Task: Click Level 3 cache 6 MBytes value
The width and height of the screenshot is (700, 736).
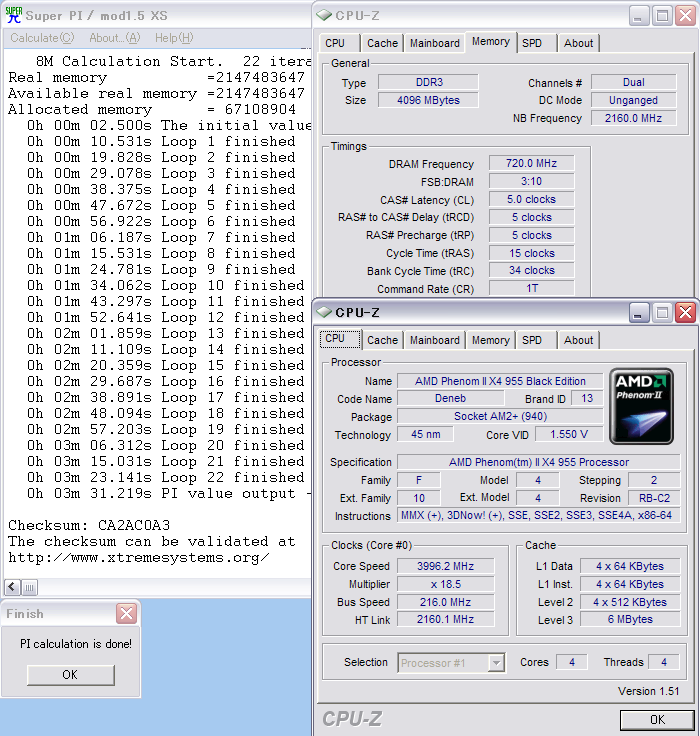Action: coord(630,620)
